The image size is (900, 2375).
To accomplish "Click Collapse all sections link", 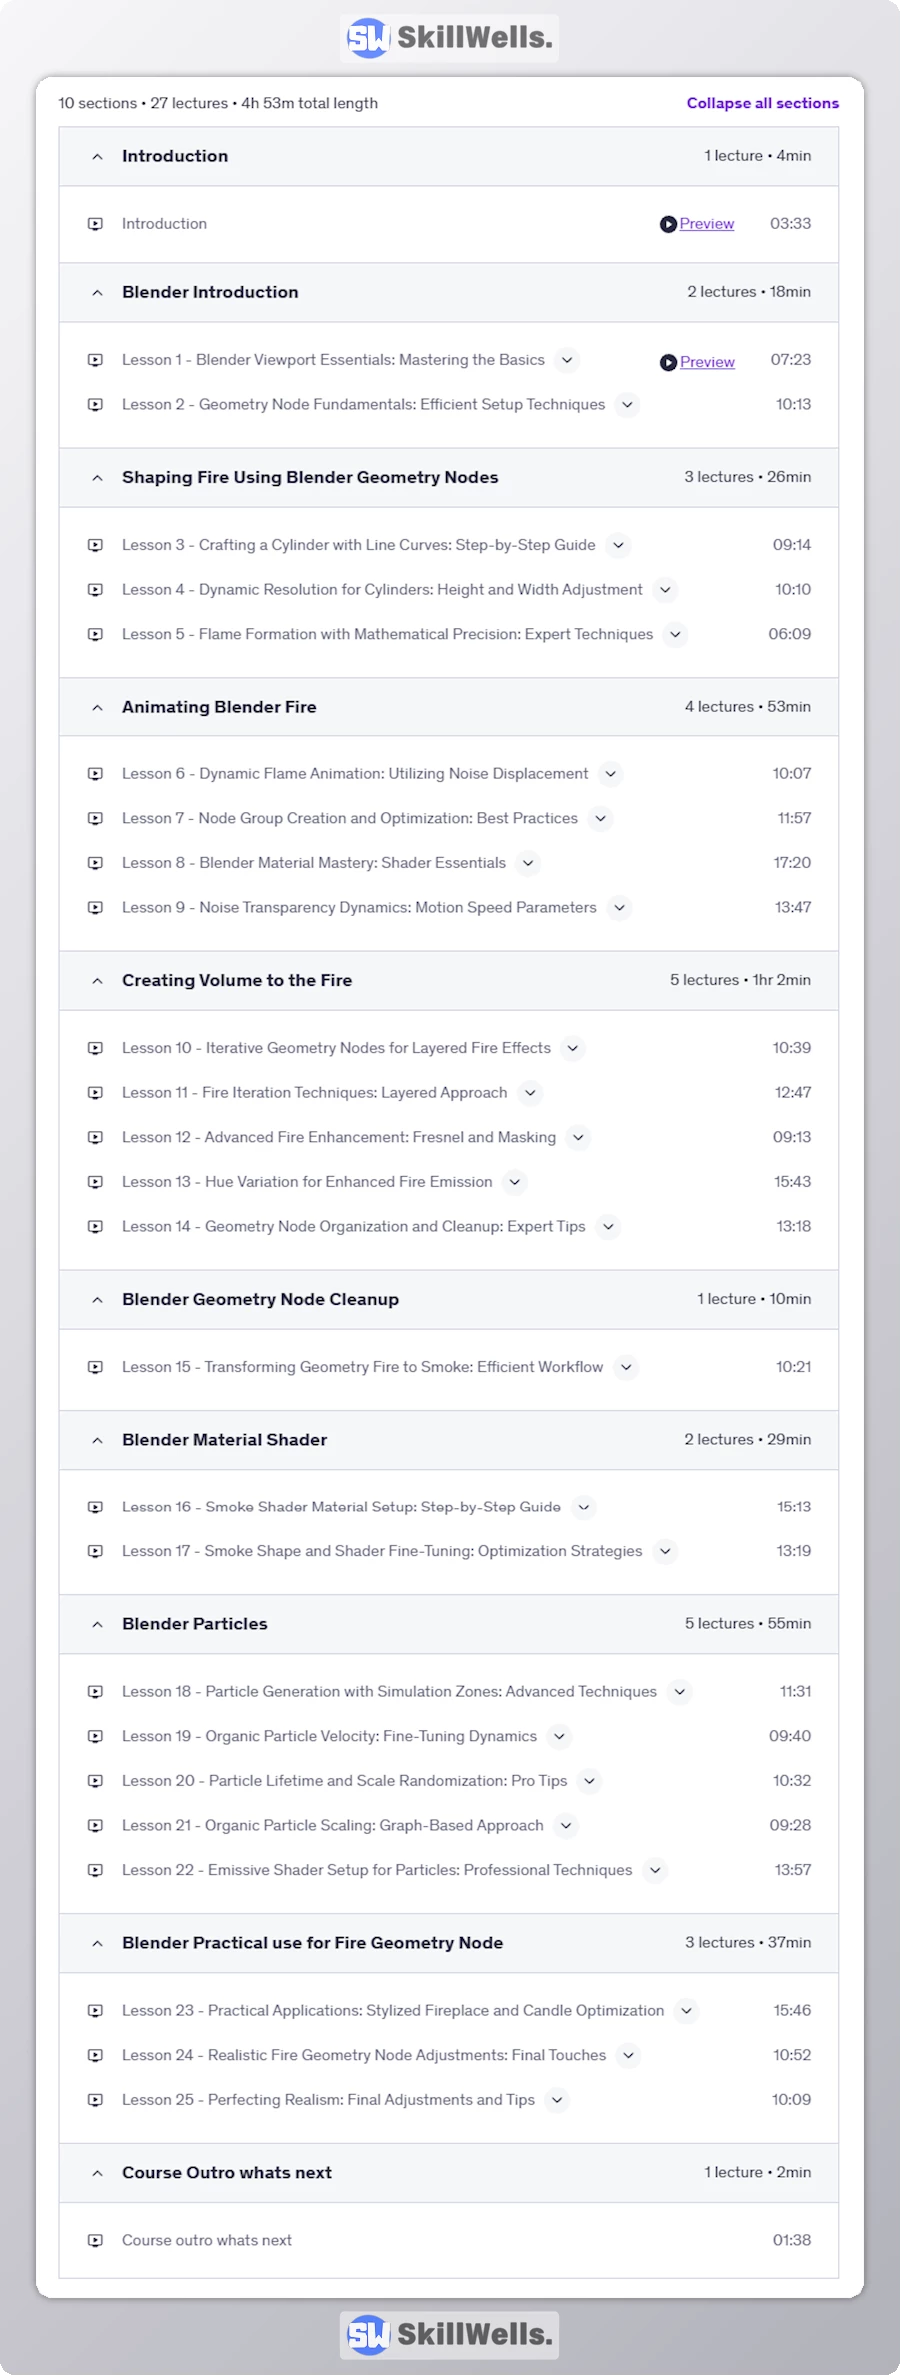I will pos(762,103).
